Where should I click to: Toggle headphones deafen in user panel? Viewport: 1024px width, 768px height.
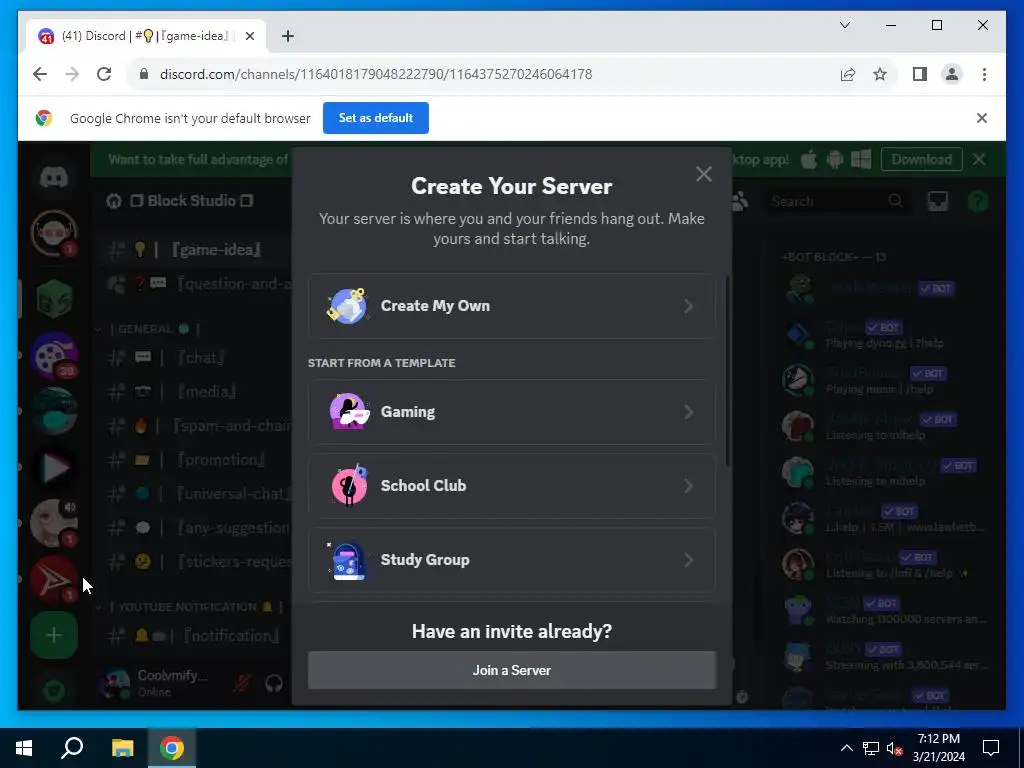[274, 684]
